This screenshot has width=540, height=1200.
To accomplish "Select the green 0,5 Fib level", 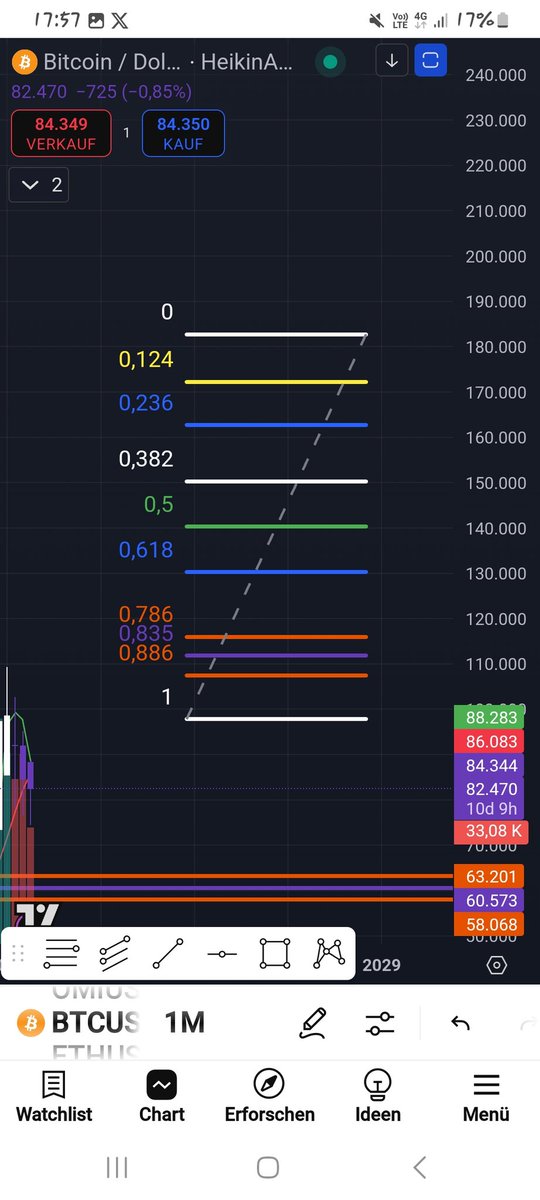I will tap(276, 526).
